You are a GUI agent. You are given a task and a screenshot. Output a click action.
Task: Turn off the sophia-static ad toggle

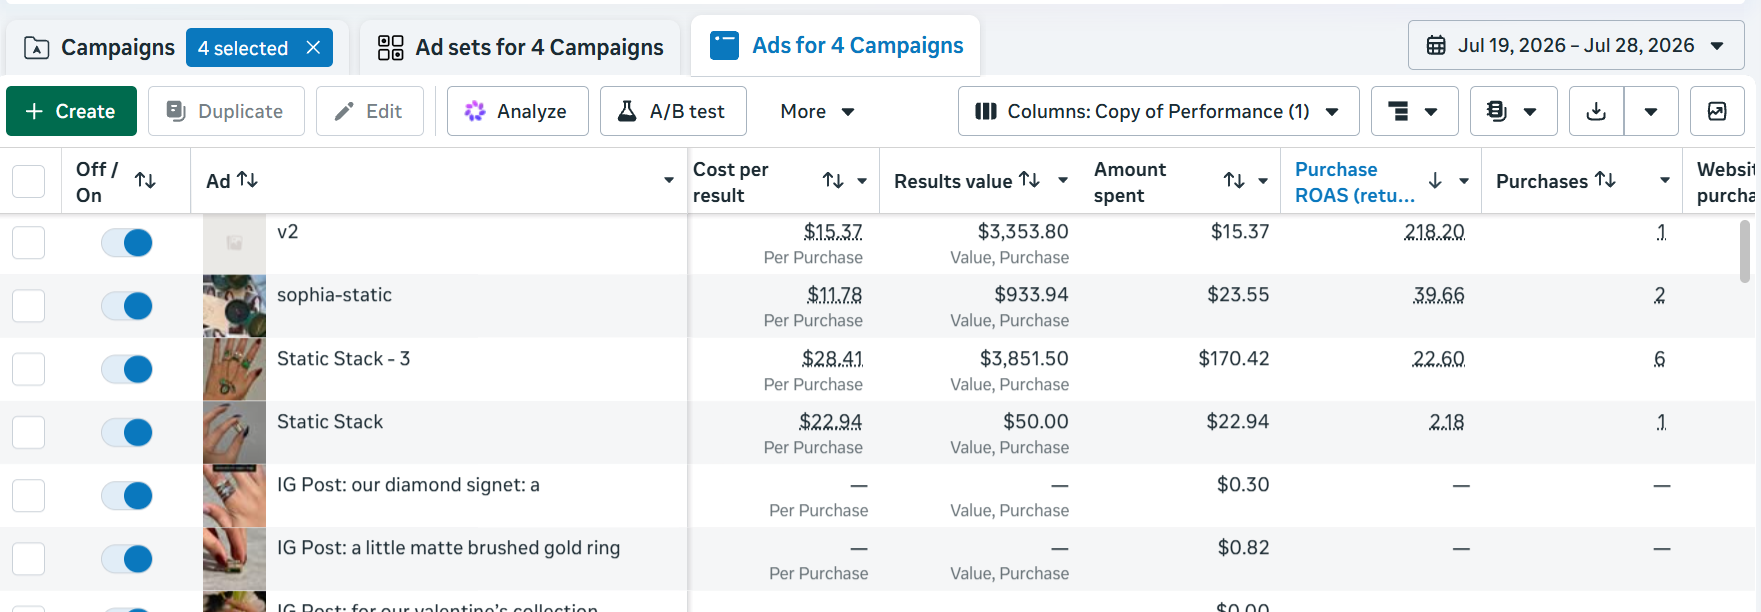[127, 305]
